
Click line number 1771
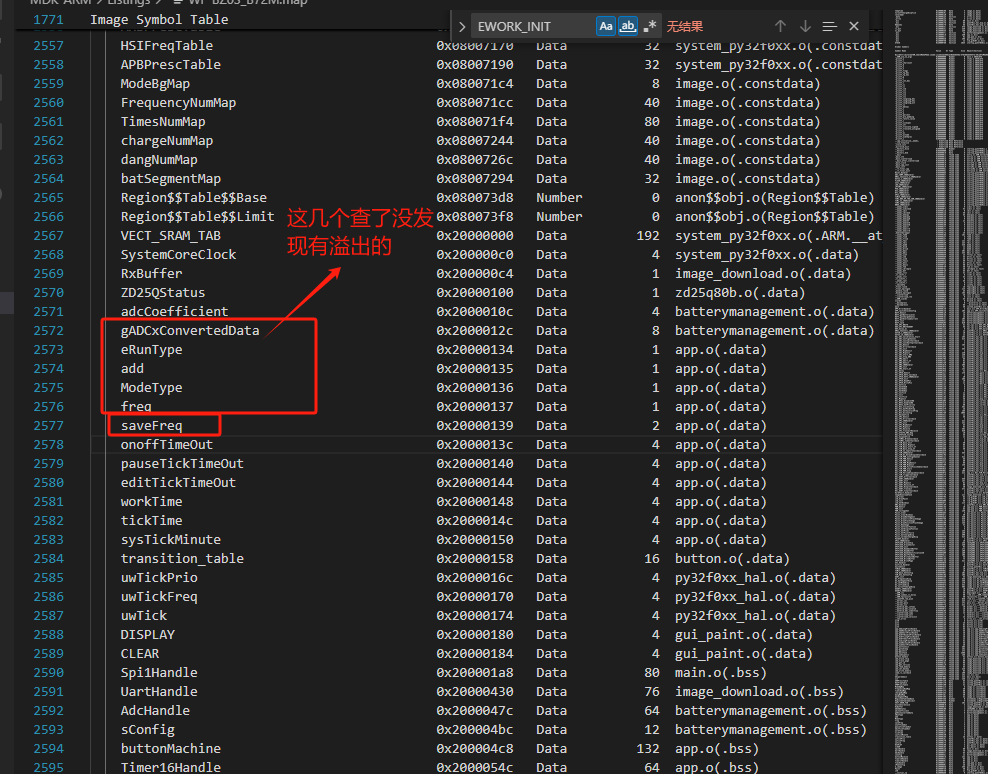tap(49, 20)
